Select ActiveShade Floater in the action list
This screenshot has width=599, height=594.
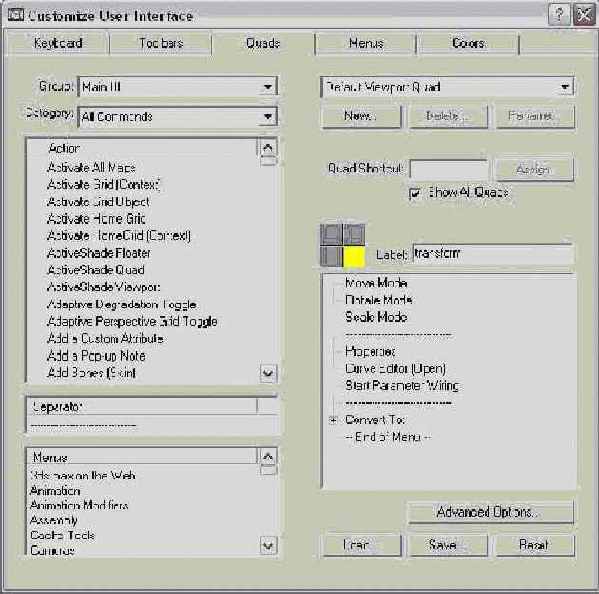[99, 253]
